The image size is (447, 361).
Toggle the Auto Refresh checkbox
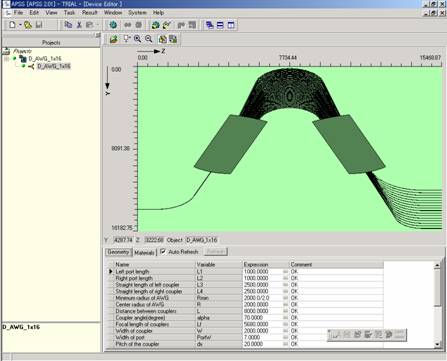(163, 251)
